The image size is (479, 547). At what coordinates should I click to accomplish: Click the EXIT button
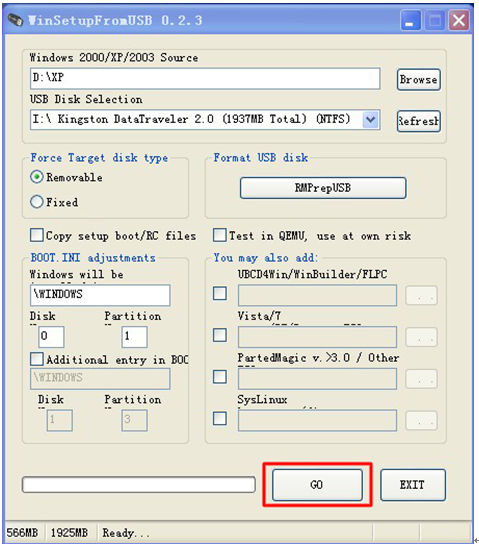[x=413, y=485]
